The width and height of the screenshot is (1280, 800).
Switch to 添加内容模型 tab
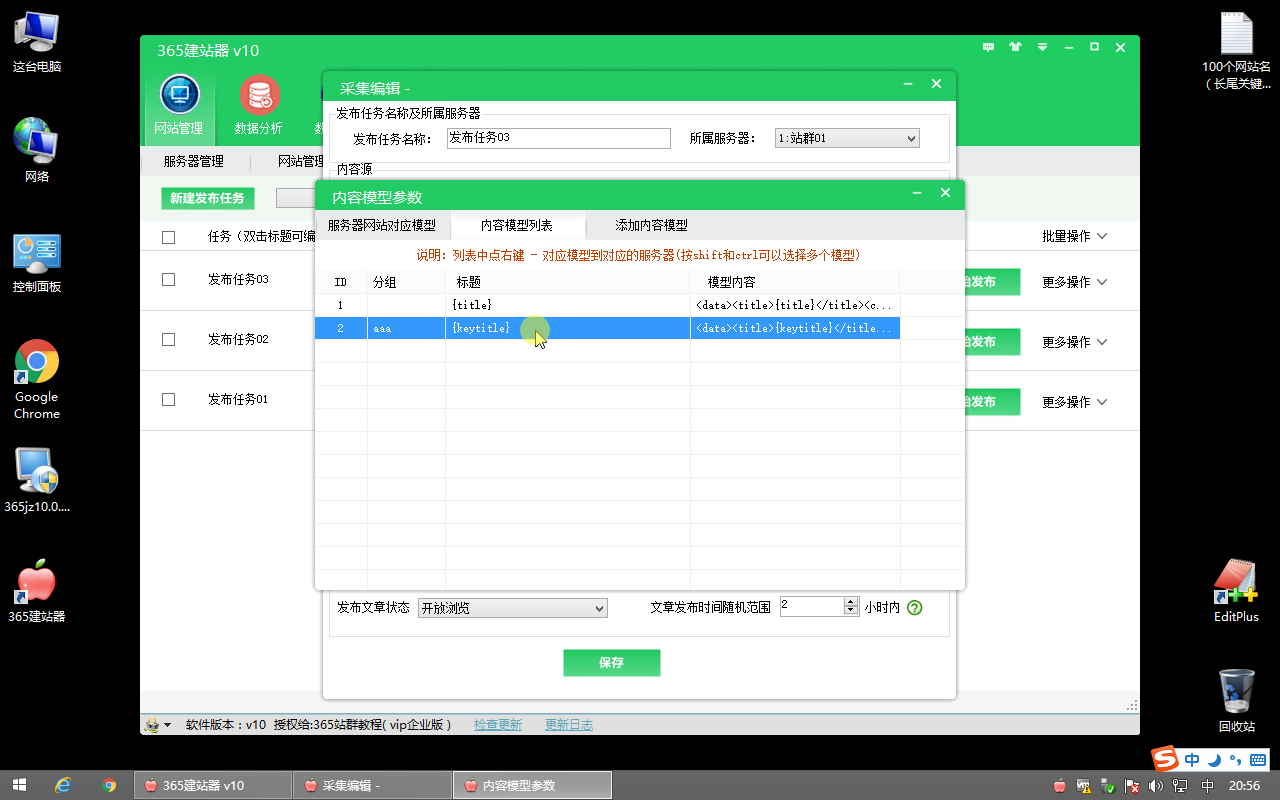pos(651,225)
